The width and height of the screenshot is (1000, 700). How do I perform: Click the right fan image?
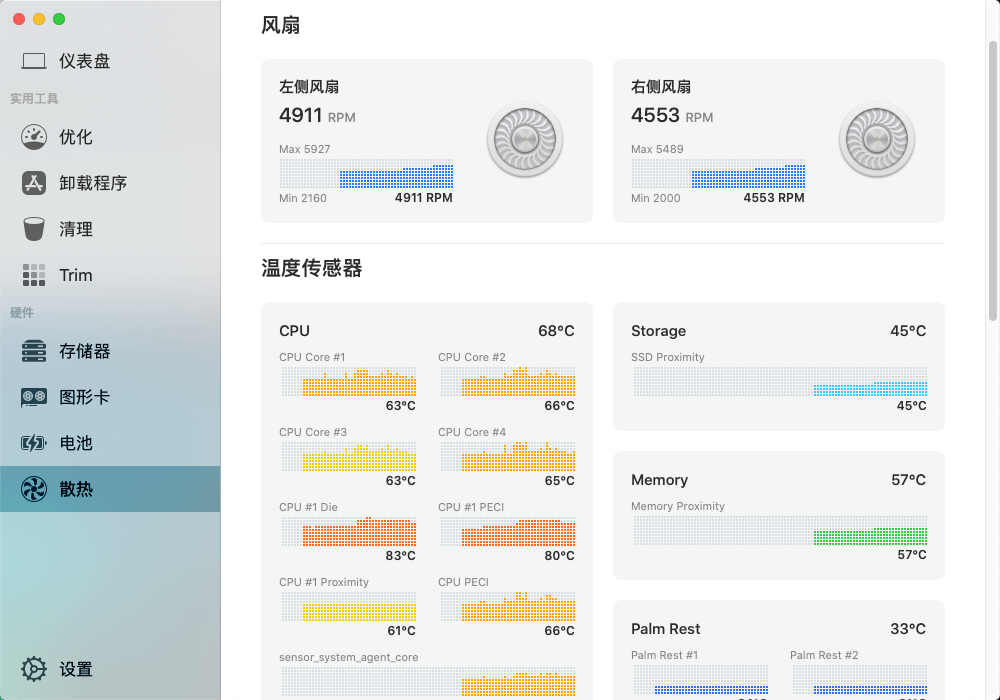point(877,140)
